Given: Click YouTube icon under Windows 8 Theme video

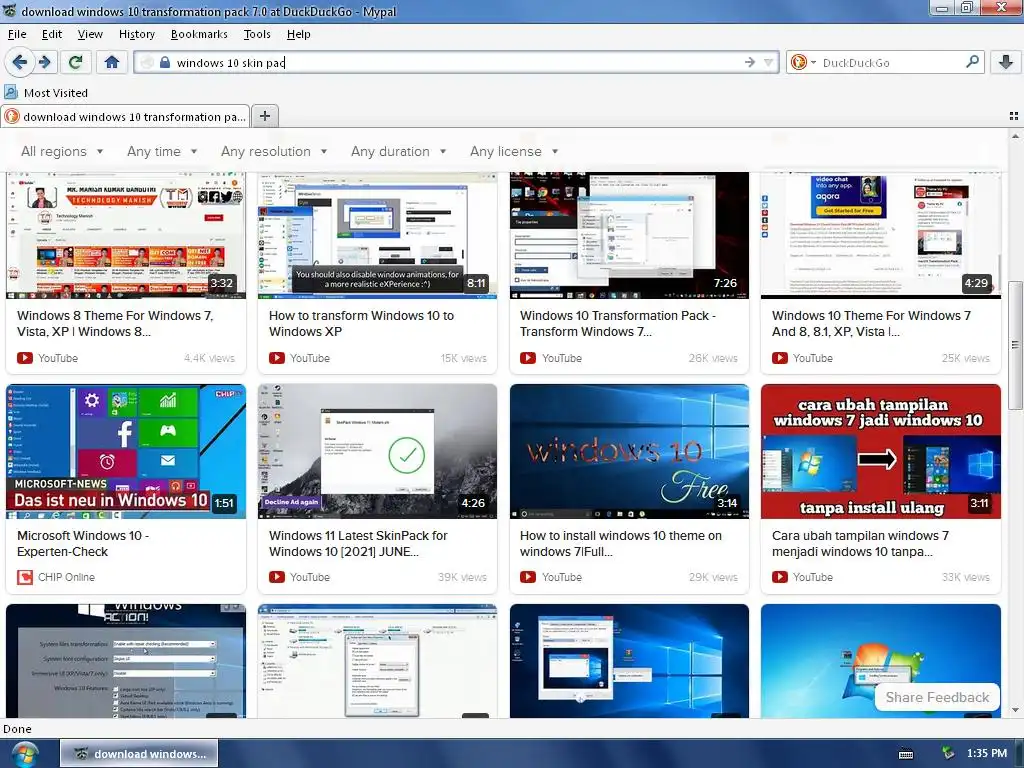Looking at the screenshot, I should pos(25,358).
